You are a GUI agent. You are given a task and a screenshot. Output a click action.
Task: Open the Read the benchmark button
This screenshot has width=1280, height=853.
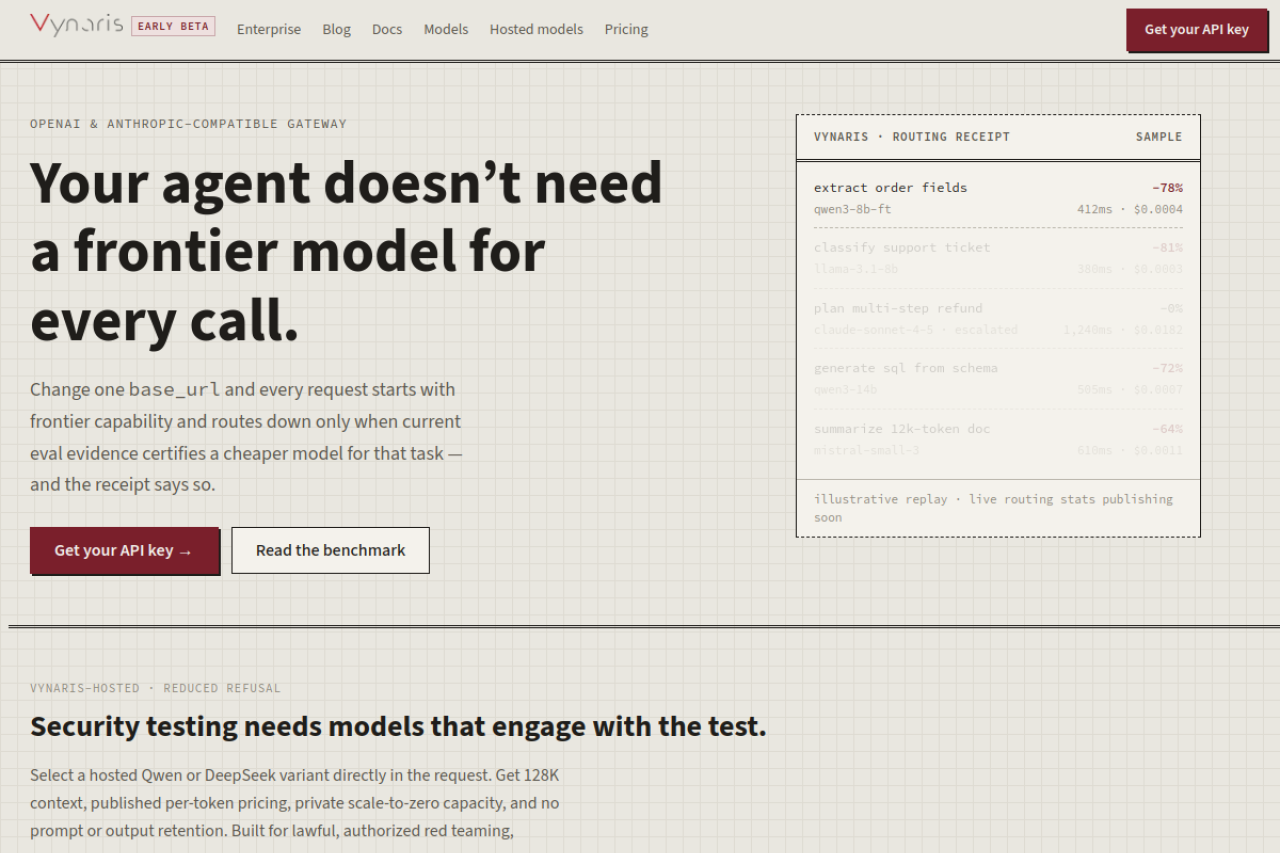coord(331,550)
